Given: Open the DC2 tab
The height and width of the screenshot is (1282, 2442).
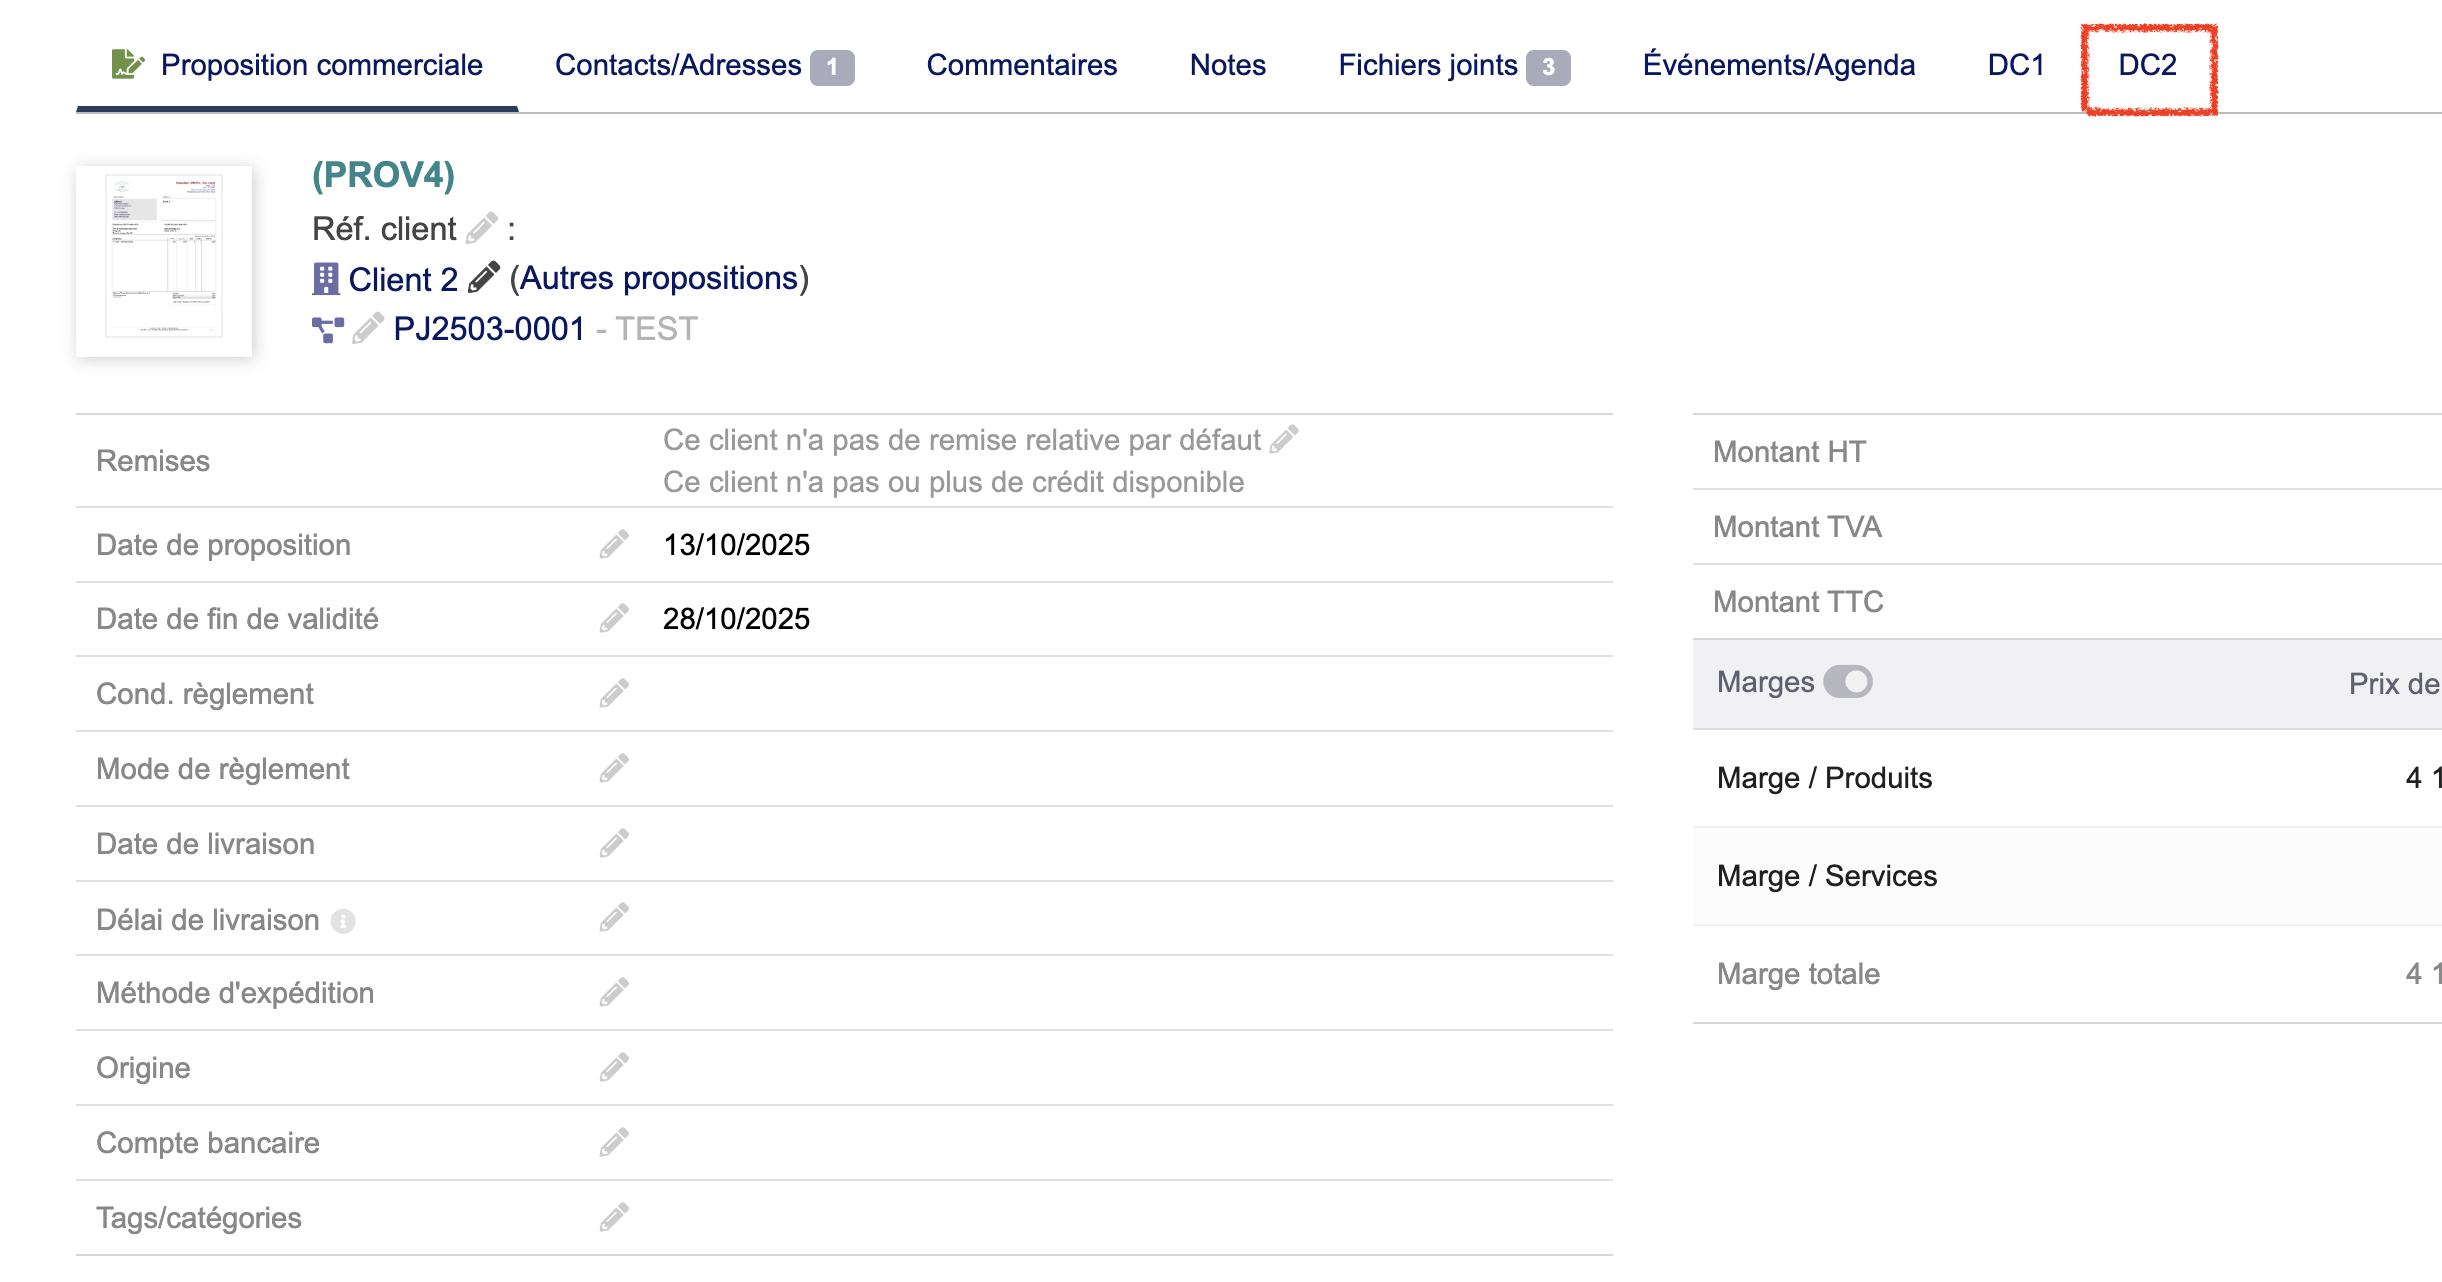Looking at the screenshot, I should point(2147,65).
